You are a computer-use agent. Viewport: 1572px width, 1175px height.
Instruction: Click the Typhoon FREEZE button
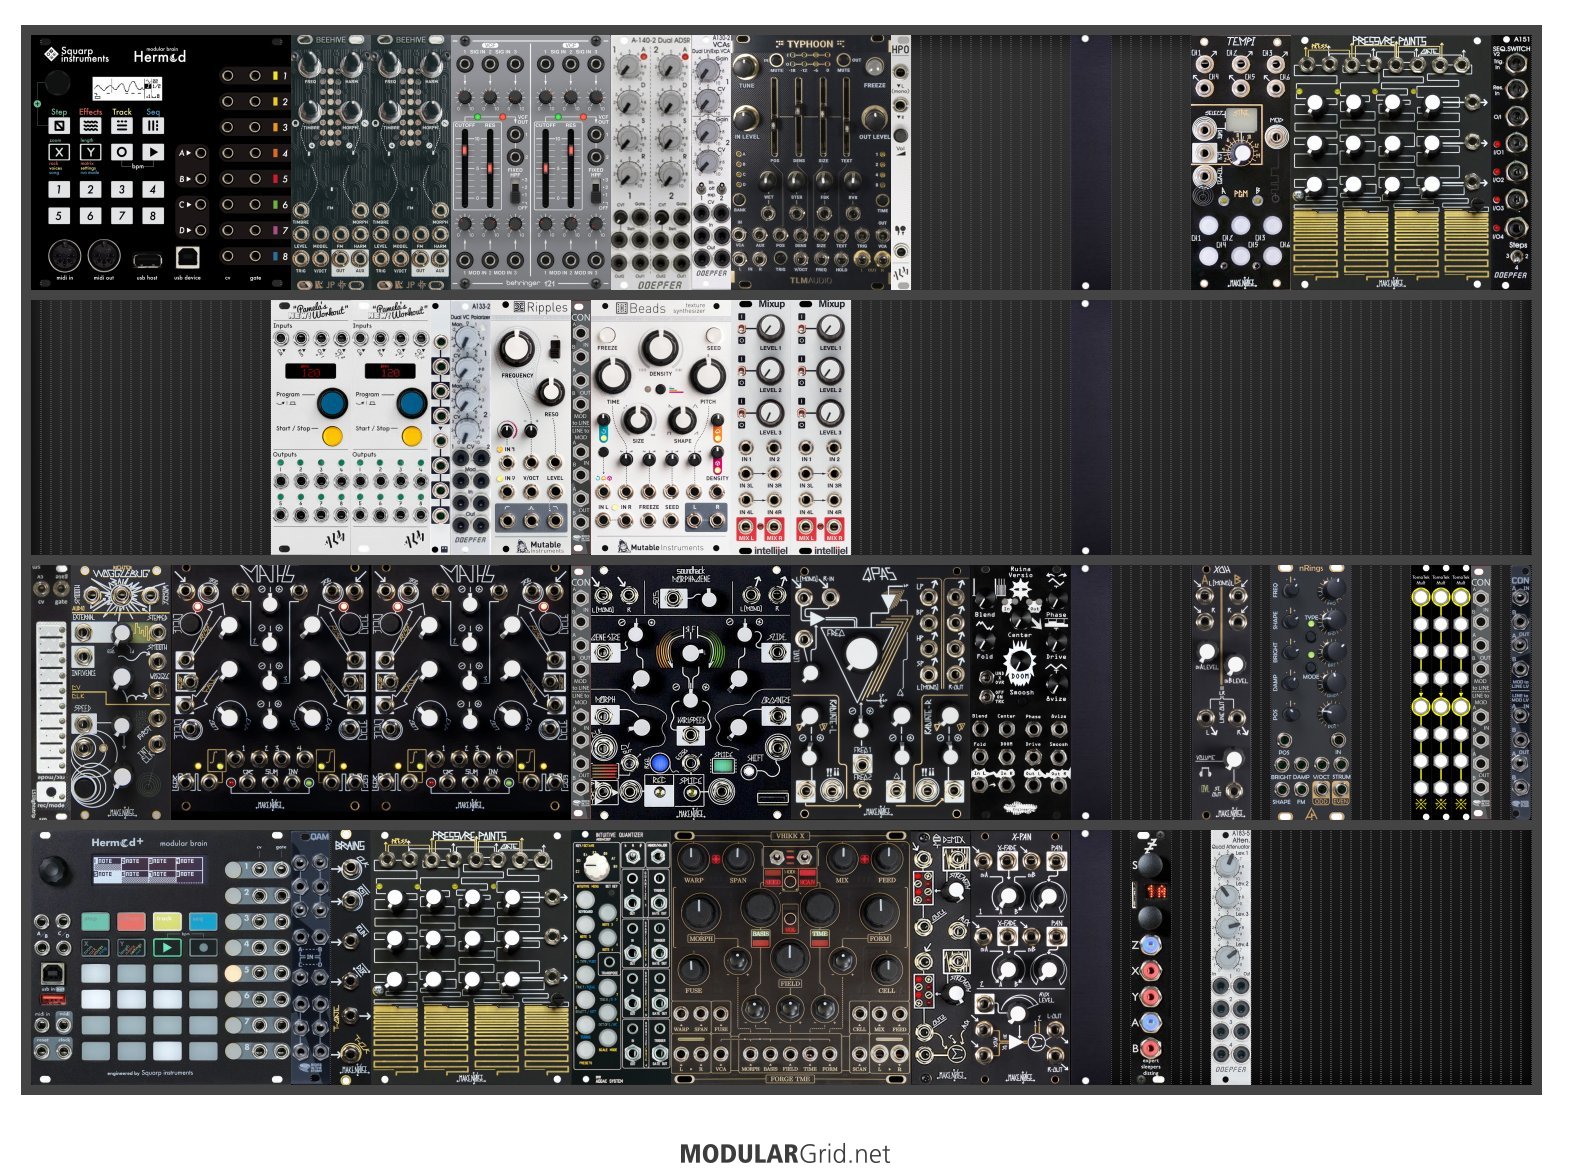pos(873,66)
